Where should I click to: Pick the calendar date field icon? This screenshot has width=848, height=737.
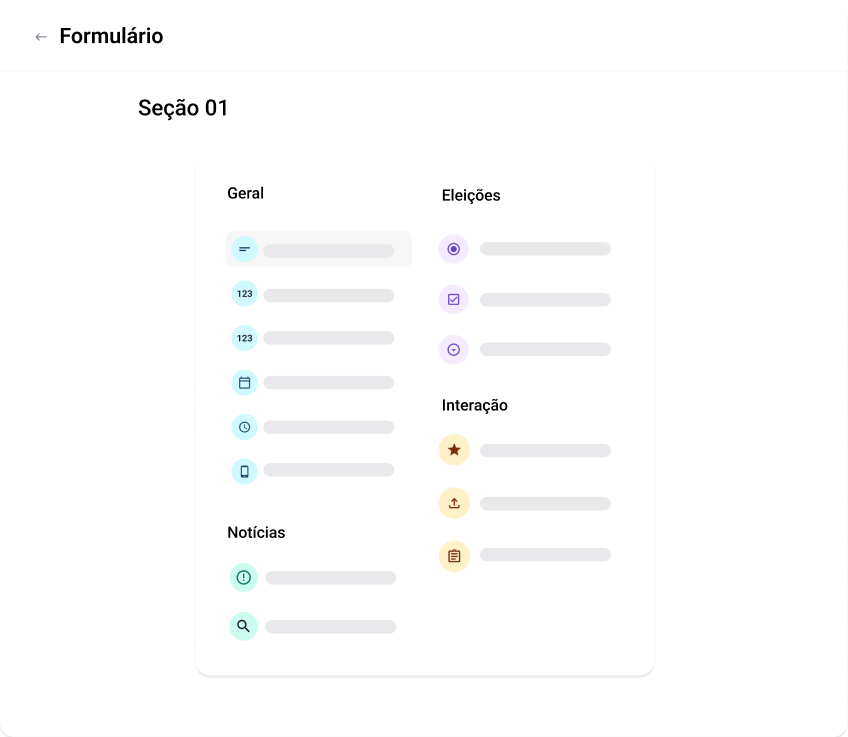click(244, 383)
